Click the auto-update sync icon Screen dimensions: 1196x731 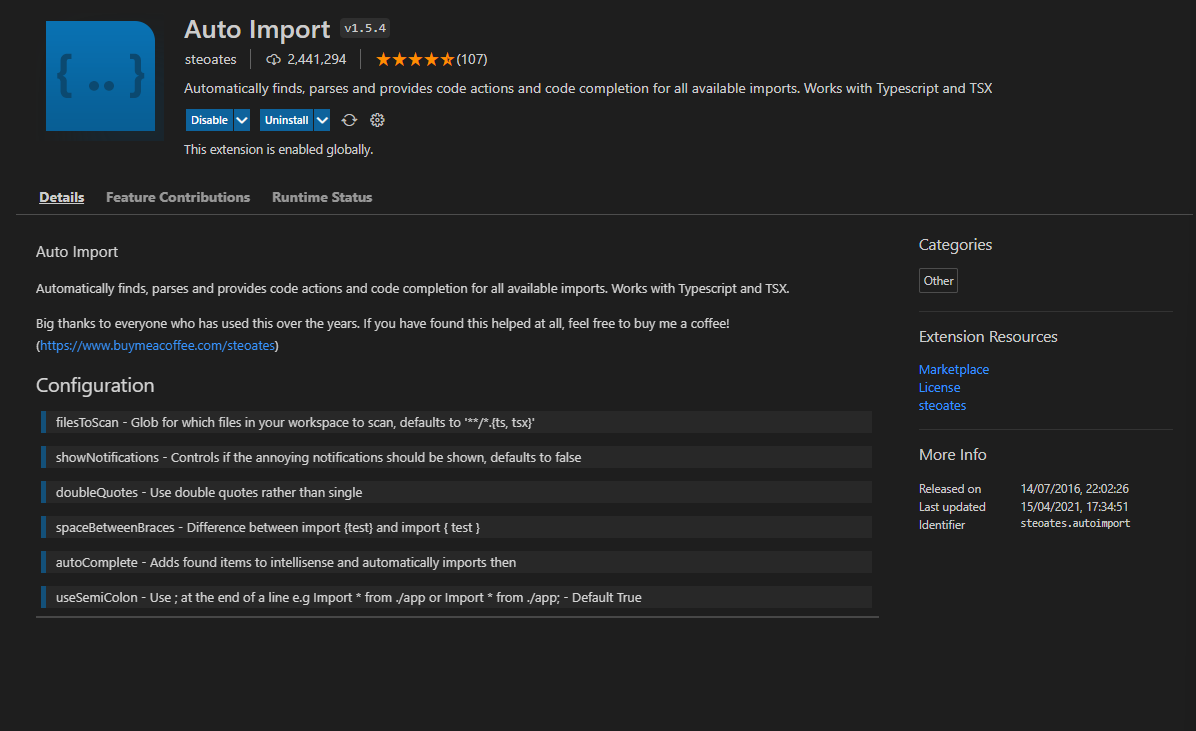click(x=349, y=119)
